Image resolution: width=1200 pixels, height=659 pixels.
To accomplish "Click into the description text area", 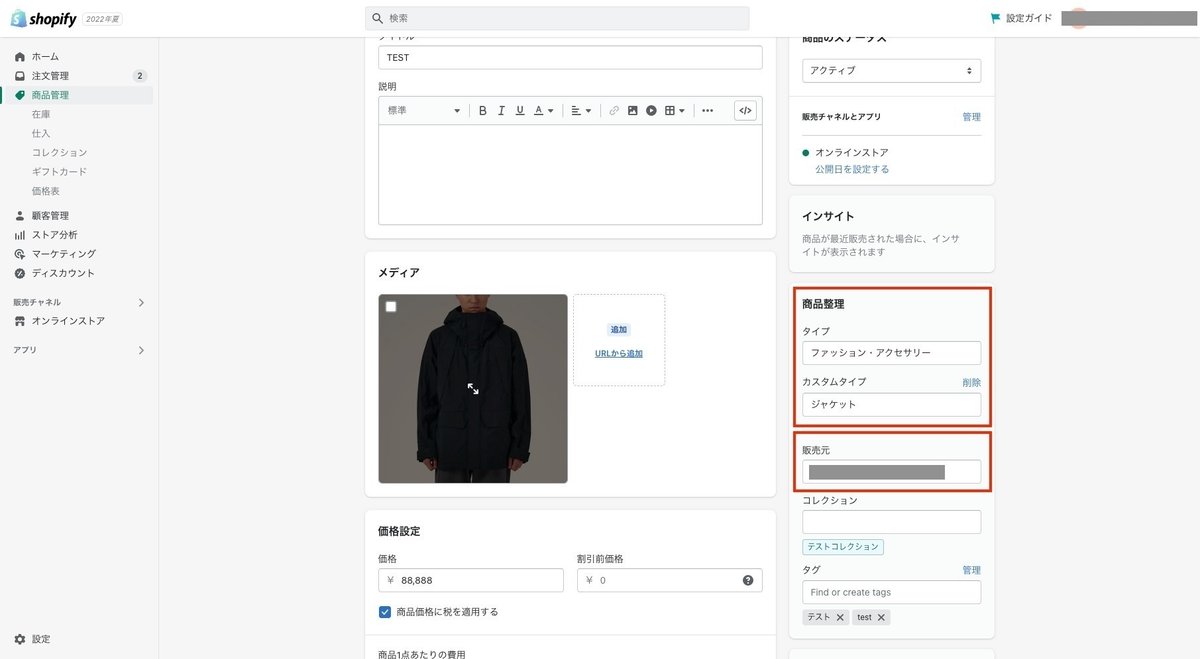I will (x=570, y=175).
